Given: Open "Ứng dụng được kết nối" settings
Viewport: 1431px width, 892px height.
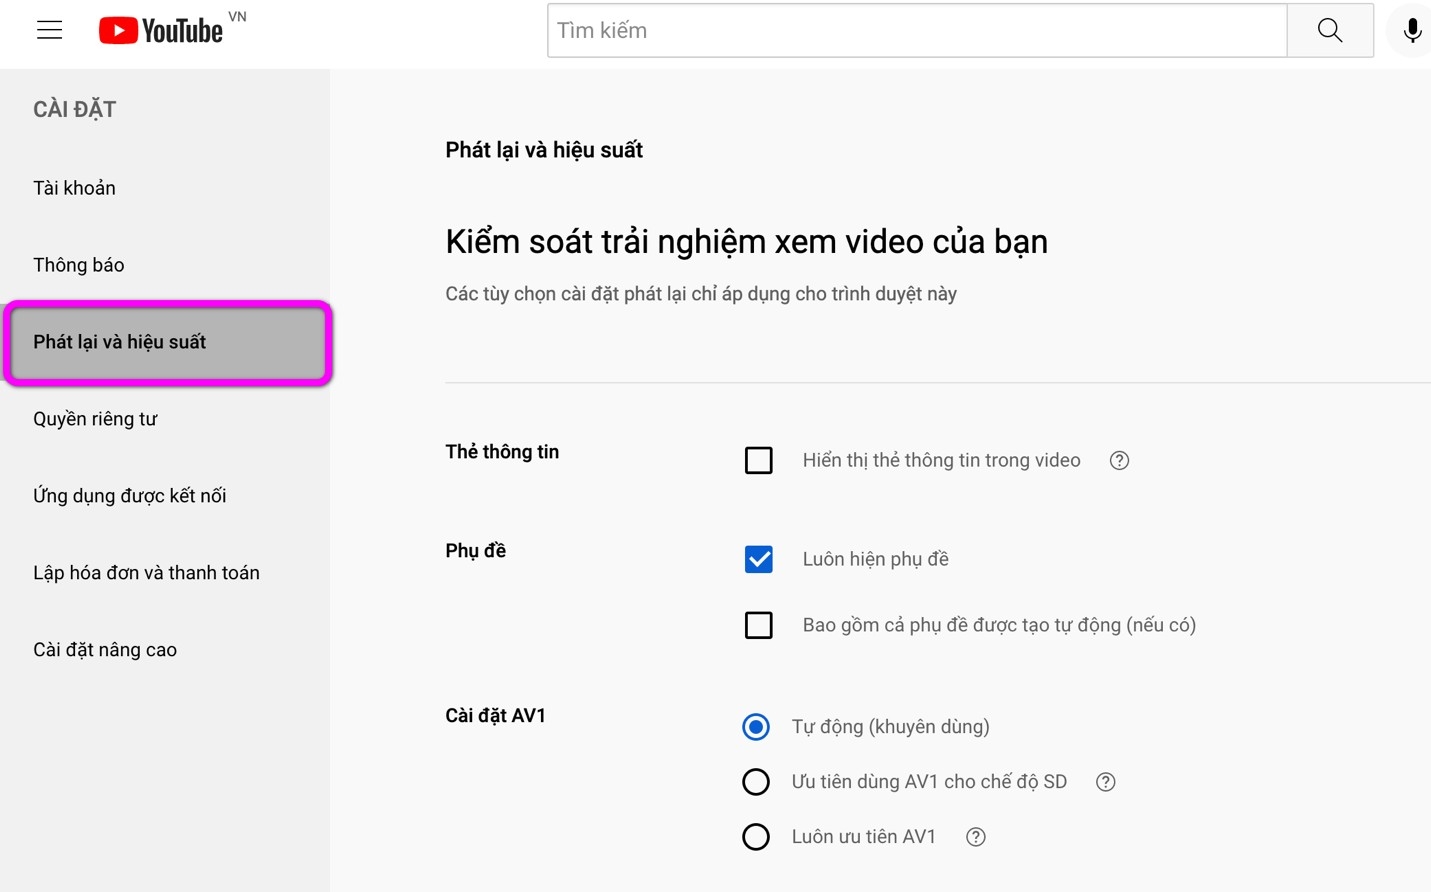Looking at the screenshot, I should click(130, 495).
